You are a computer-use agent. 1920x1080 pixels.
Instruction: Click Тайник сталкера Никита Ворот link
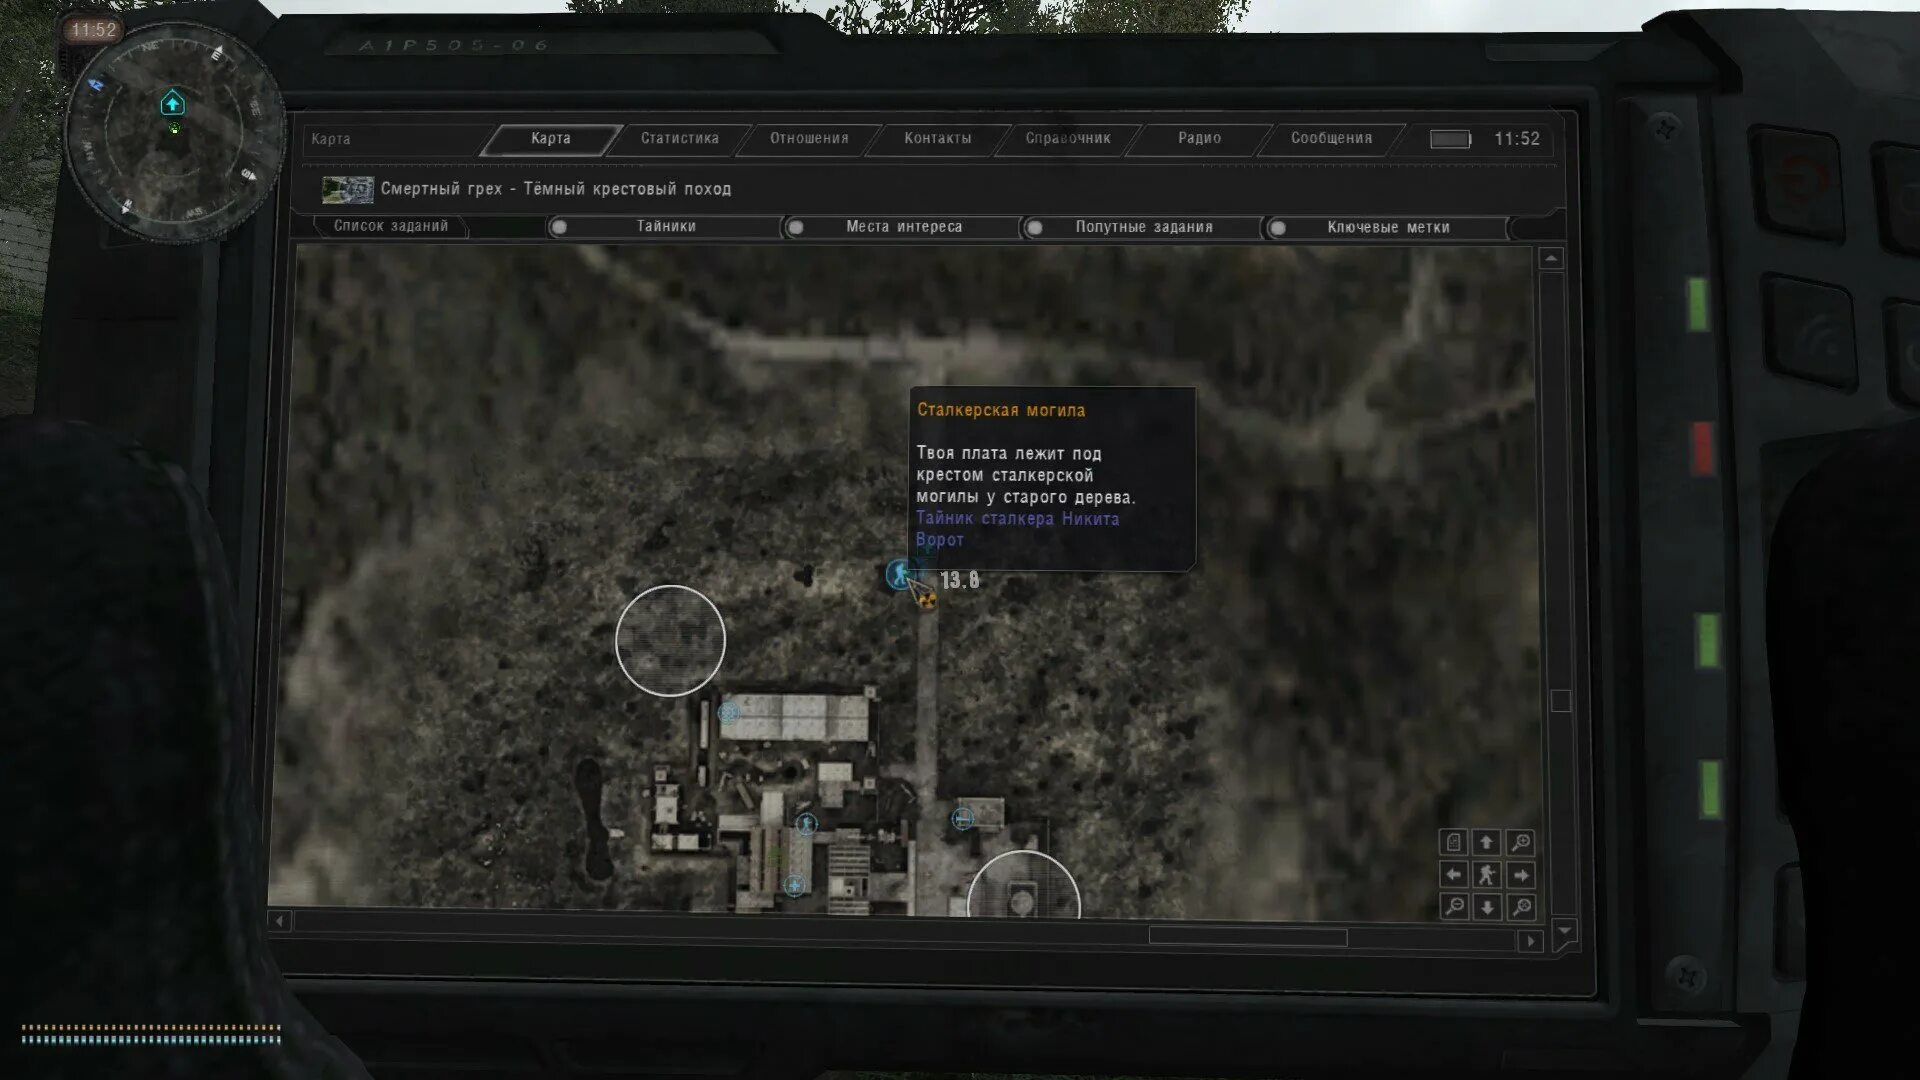pyautogui.click(x=1016, y=519)
